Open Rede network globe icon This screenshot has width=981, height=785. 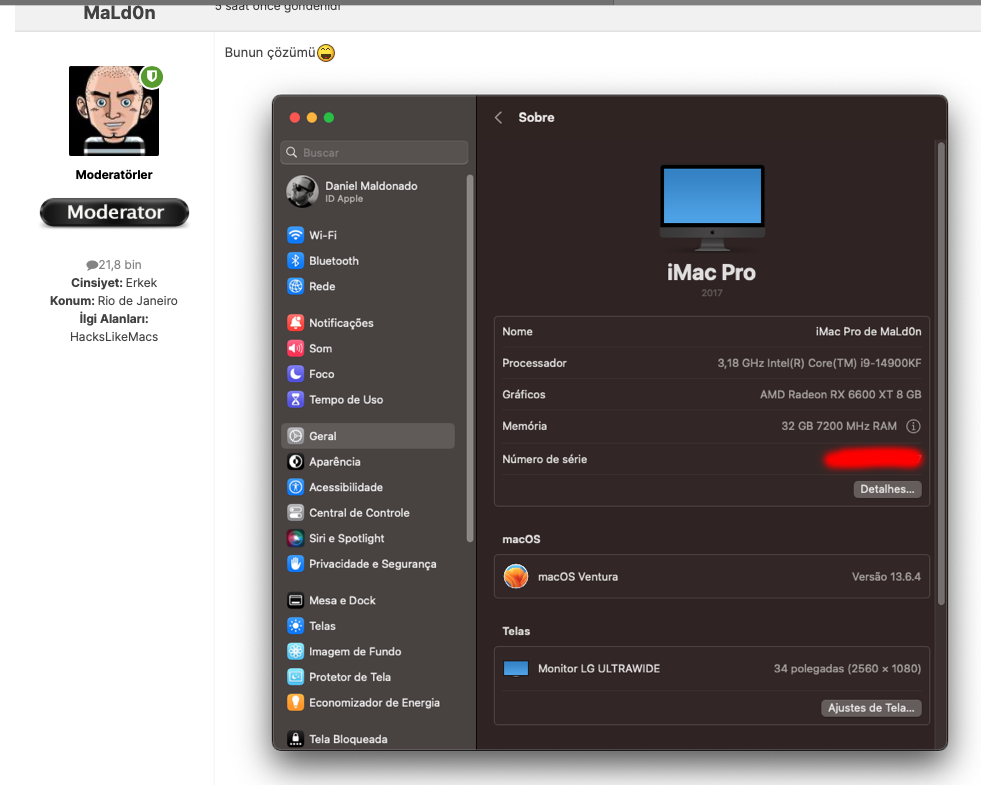296,286
